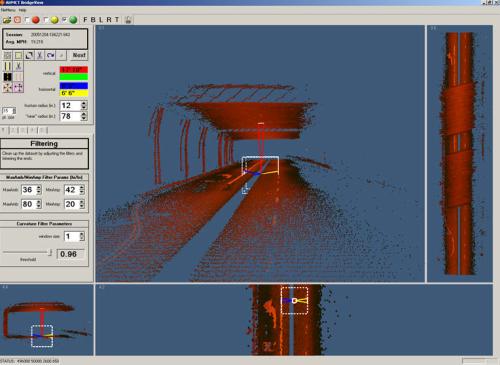
Task: Decrease the near radius value 78
Action: [x=84, y=119]
